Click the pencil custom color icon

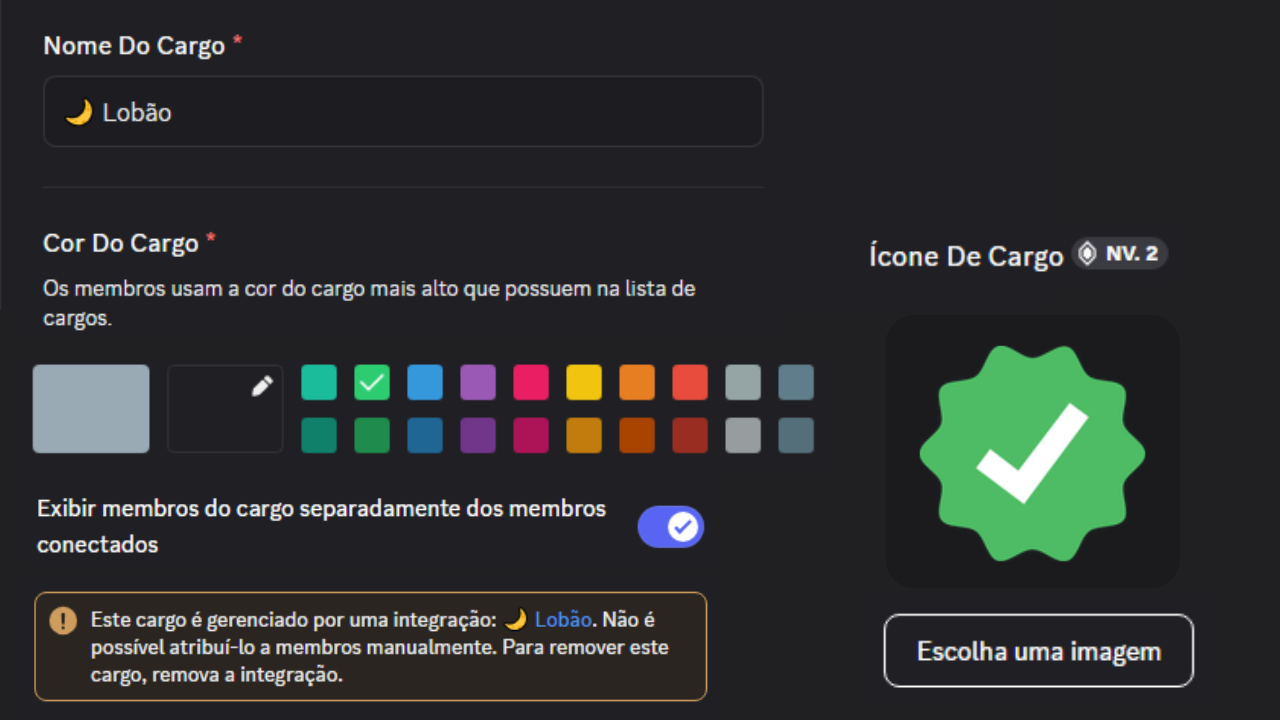(262, 386)
